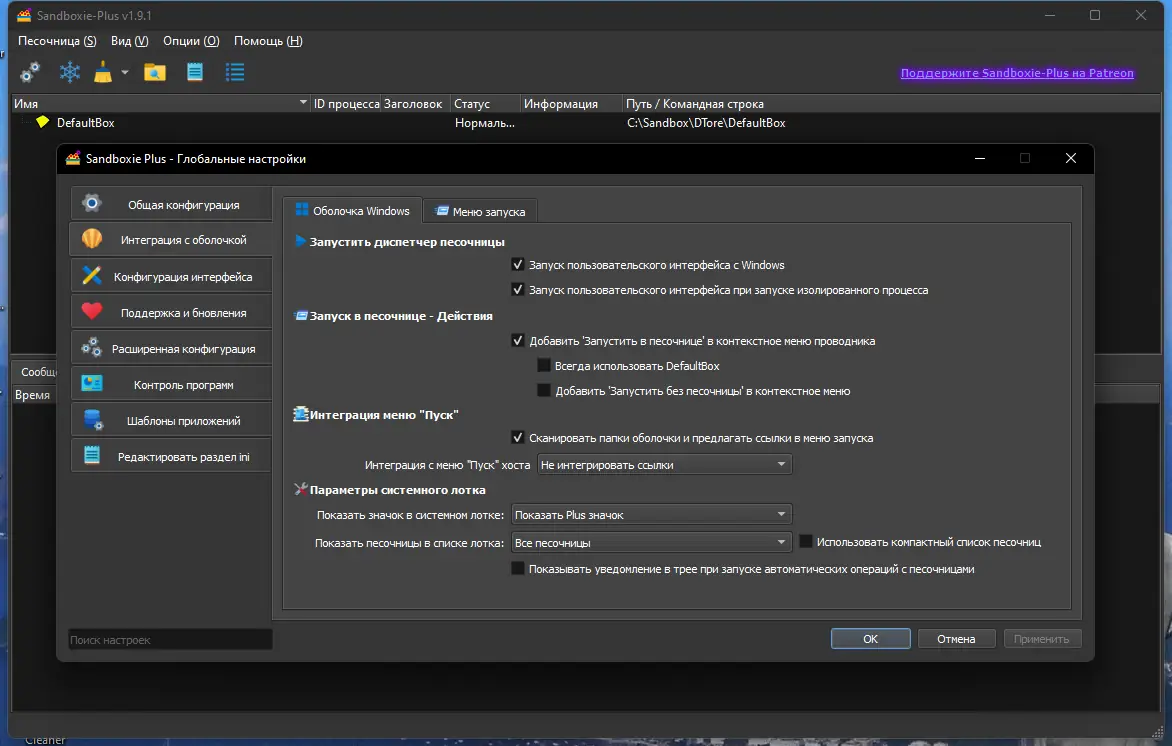Click the icon on Меню запуска tab
1172x746 pixels.
[x=442, y=212]
